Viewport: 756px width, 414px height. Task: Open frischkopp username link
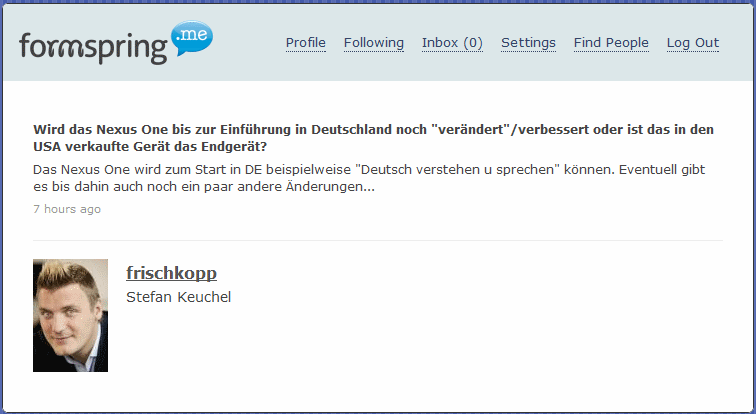[171, 273]
